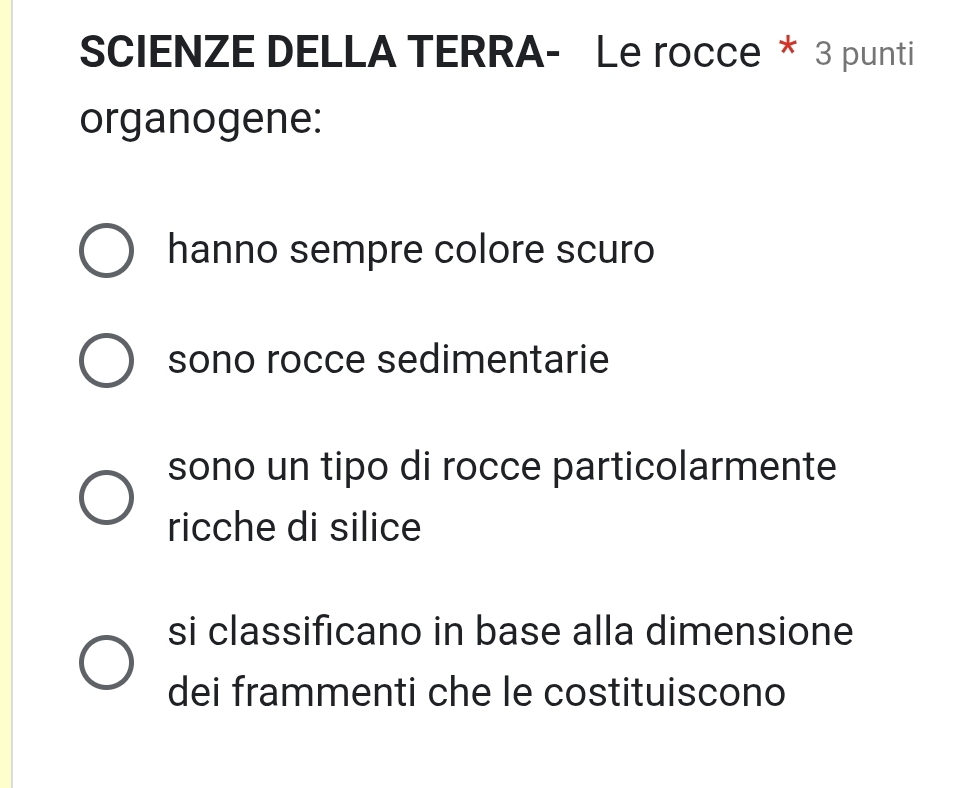The image size is (977, 788).
Task: Select the "hanno sempre colore scuro" radio button
Action: click(105, 251)
